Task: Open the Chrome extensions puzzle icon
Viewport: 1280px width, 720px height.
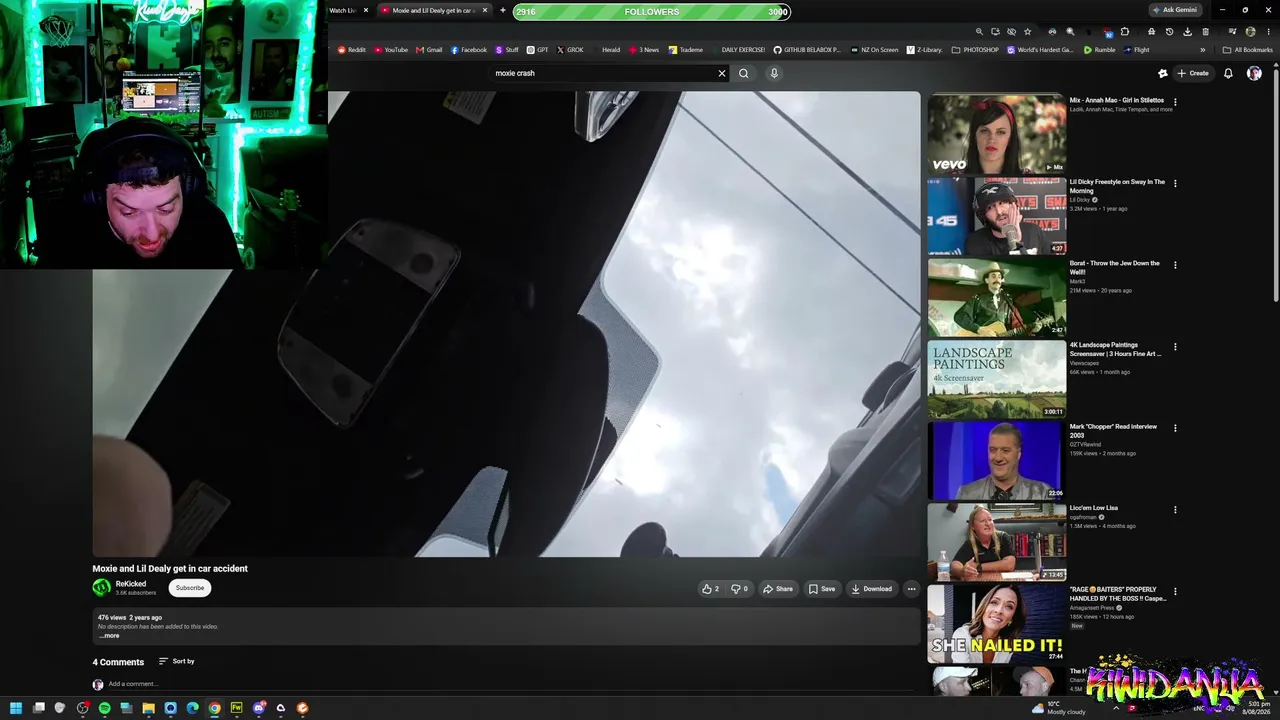Action: [1125, 32]
